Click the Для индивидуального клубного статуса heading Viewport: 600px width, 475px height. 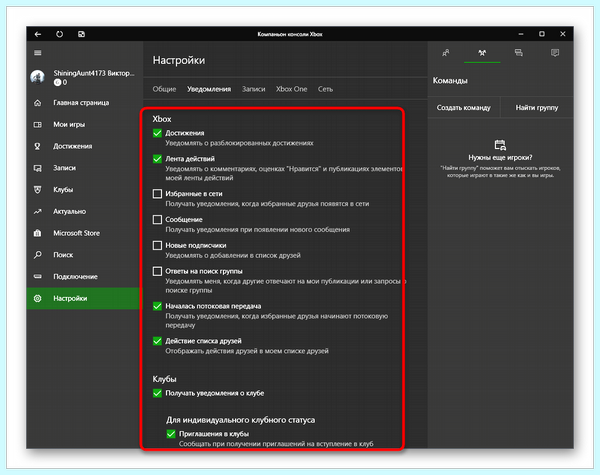pyautogui.click(x=240, y=420)
